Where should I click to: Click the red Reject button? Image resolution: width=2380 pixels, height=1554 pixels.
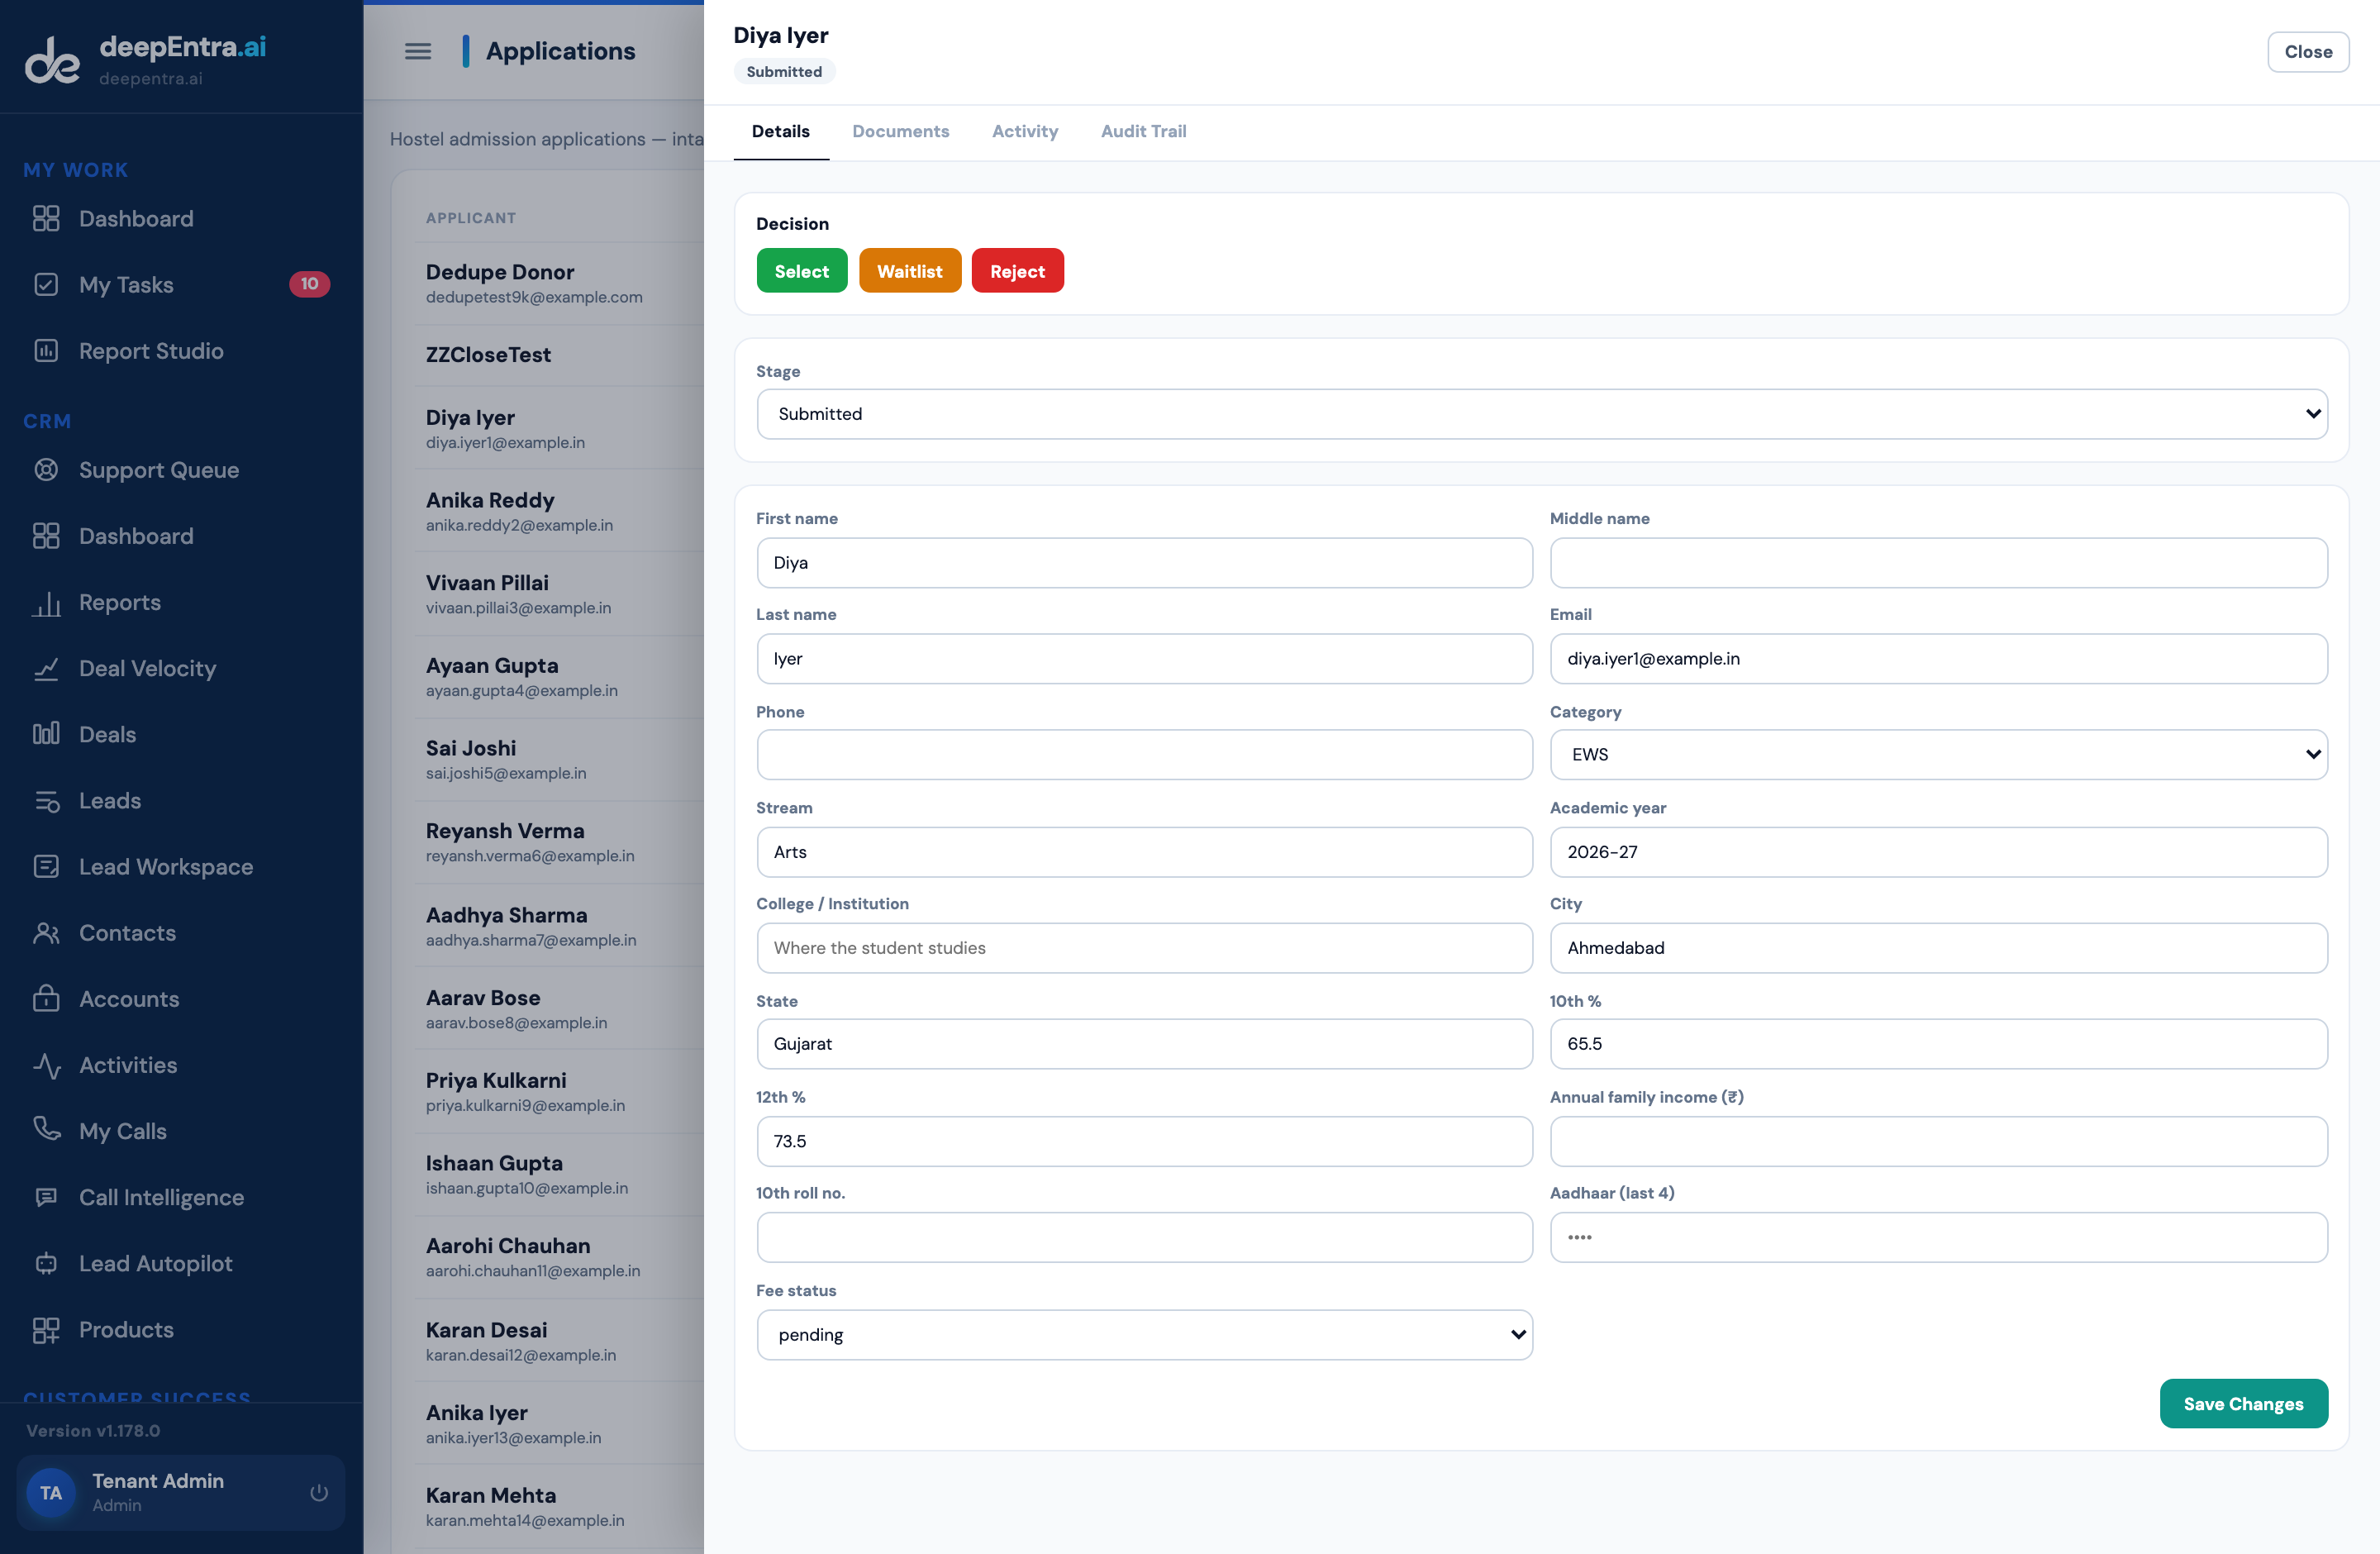pos(1017,271)
